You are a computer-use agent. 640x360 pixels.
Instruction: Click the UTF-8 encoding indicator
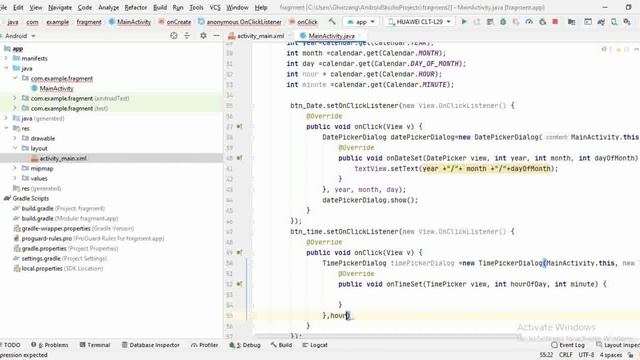click(586, 355)
